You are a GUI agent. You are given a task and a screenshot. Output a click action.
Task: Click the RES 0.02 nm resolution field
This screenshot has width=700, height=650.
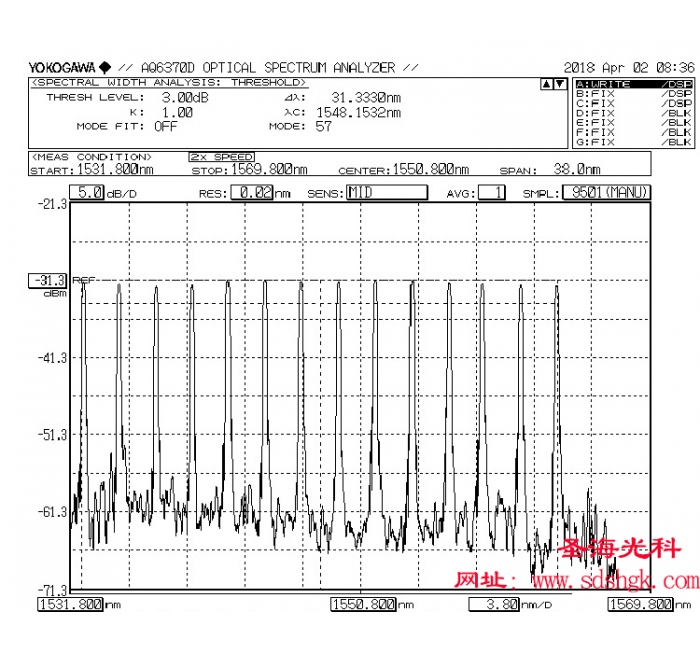tap(251, 193)
